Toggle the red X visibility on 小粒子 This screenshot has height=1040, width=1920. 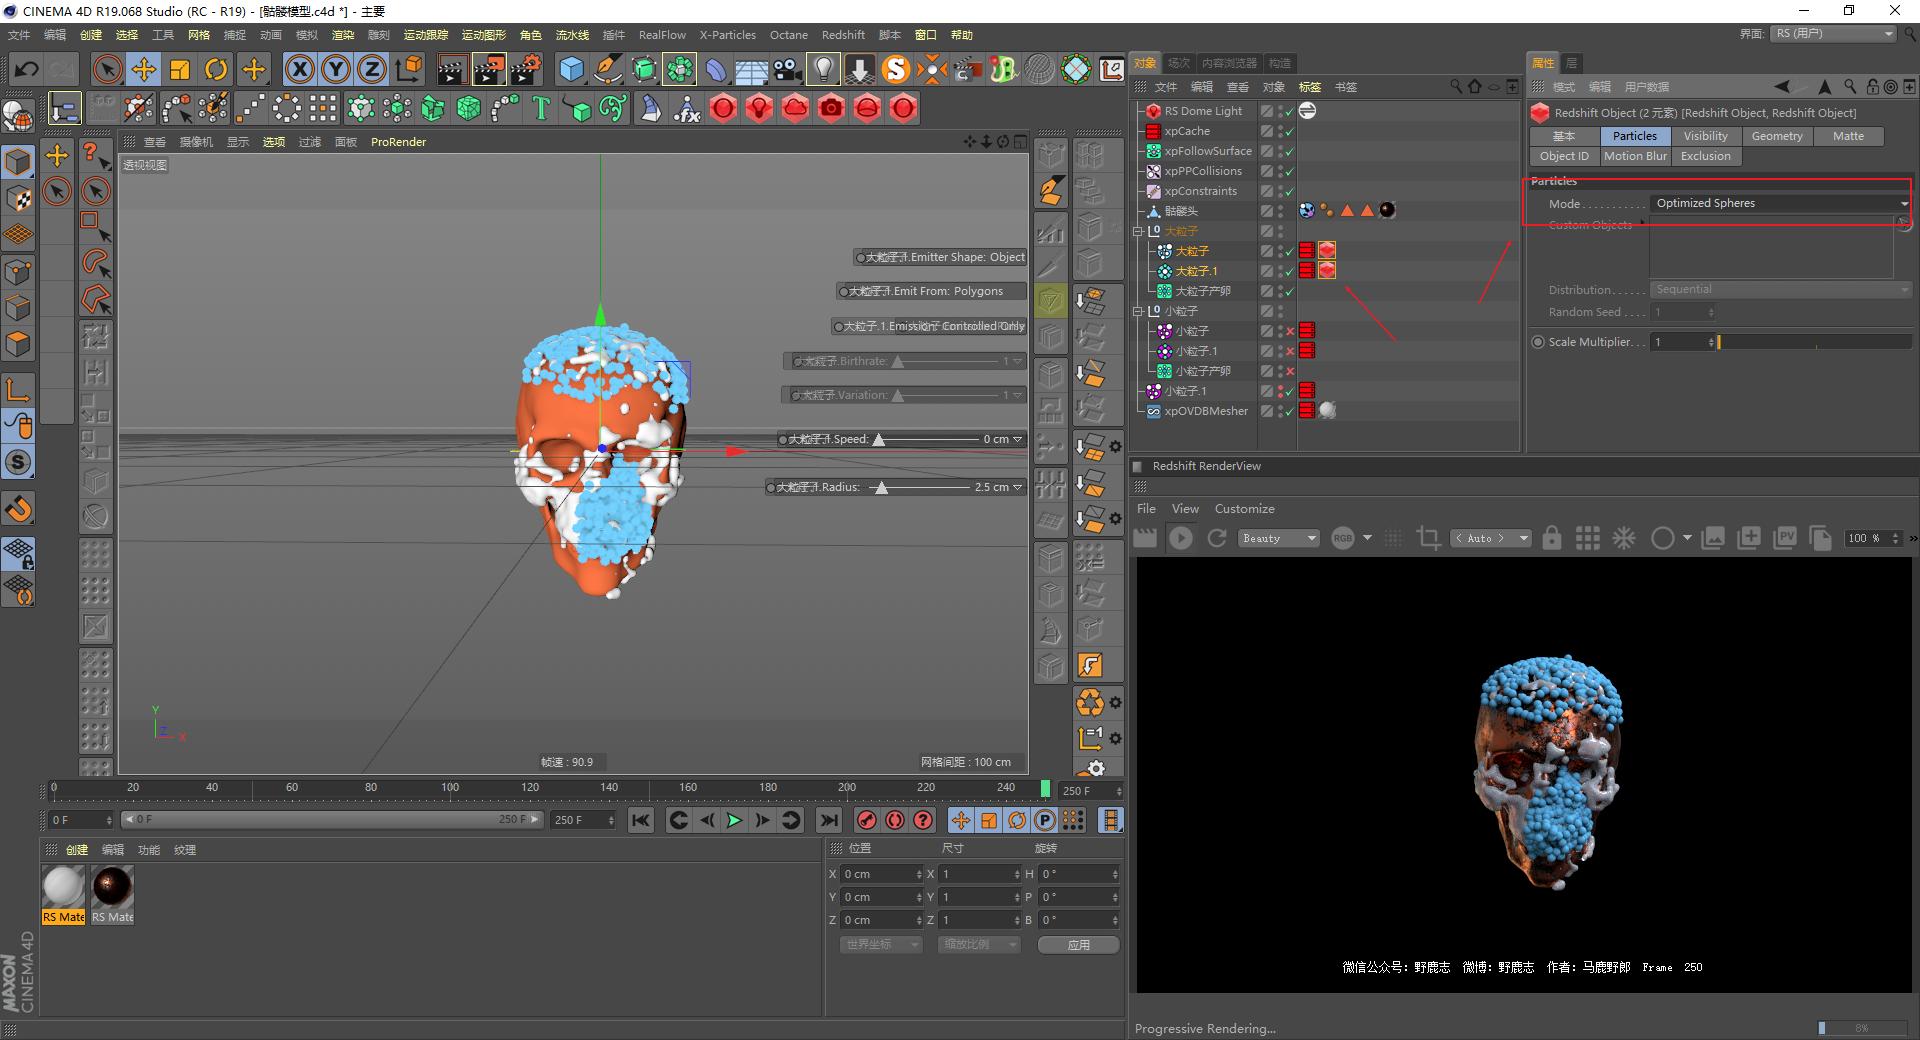point(1290,331)
